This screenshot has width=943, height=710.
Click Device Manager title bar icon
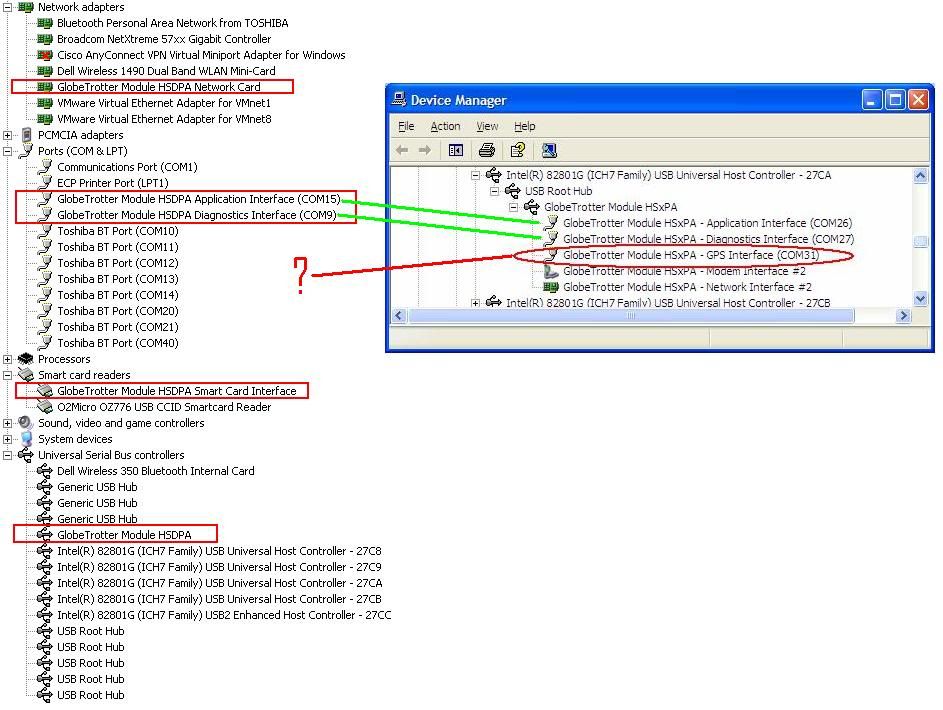398,99
